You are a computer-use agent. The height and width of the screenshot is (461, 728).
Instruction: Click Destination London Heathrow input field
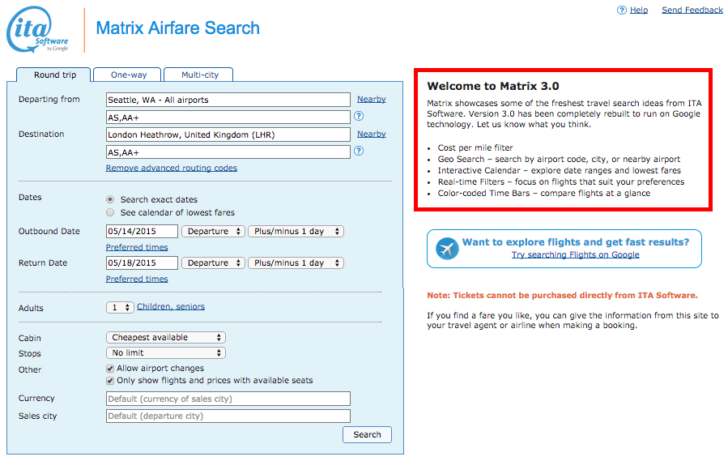[228, 135]
